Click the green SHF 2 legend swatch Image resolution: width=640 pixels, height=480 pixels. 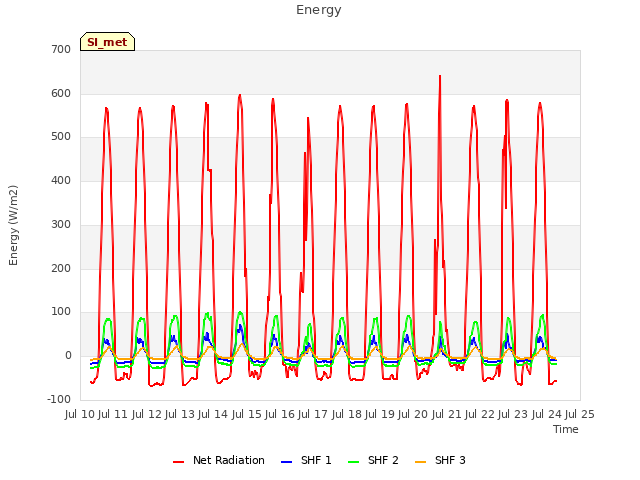point(353,462)
